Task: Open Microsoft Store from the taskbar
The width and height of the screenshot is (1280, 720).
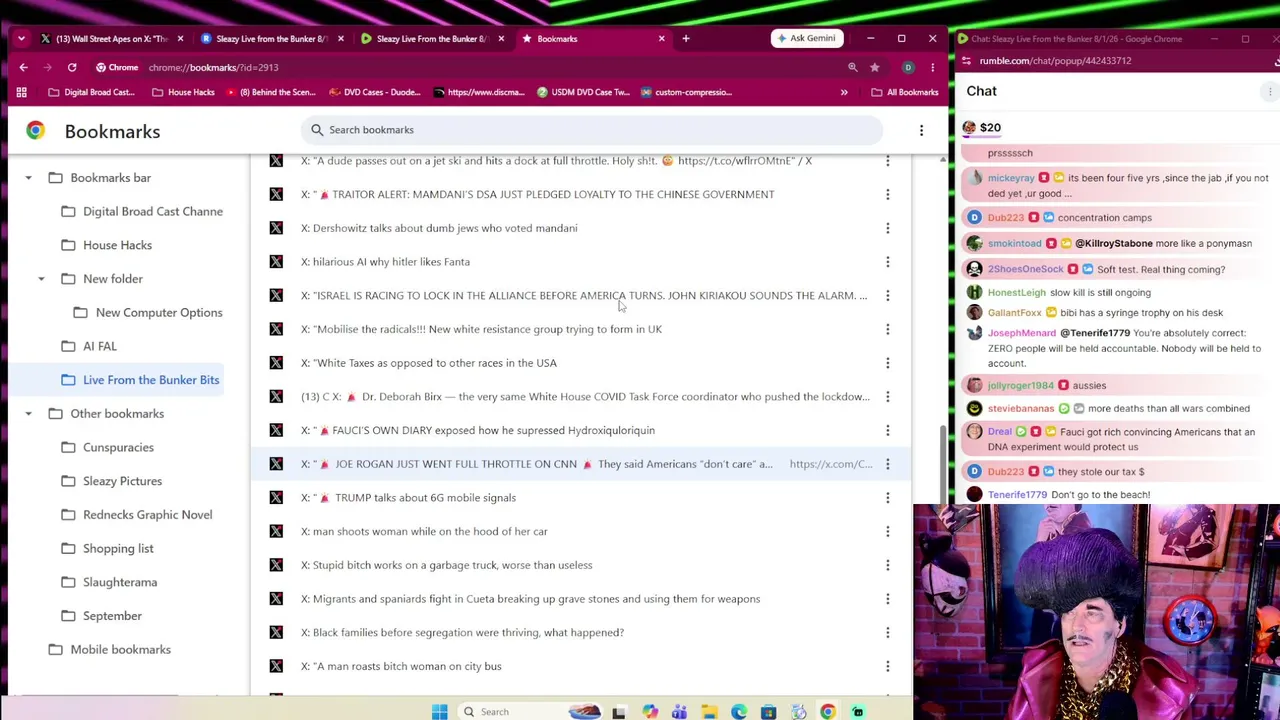Action: (x=768, y=711)
